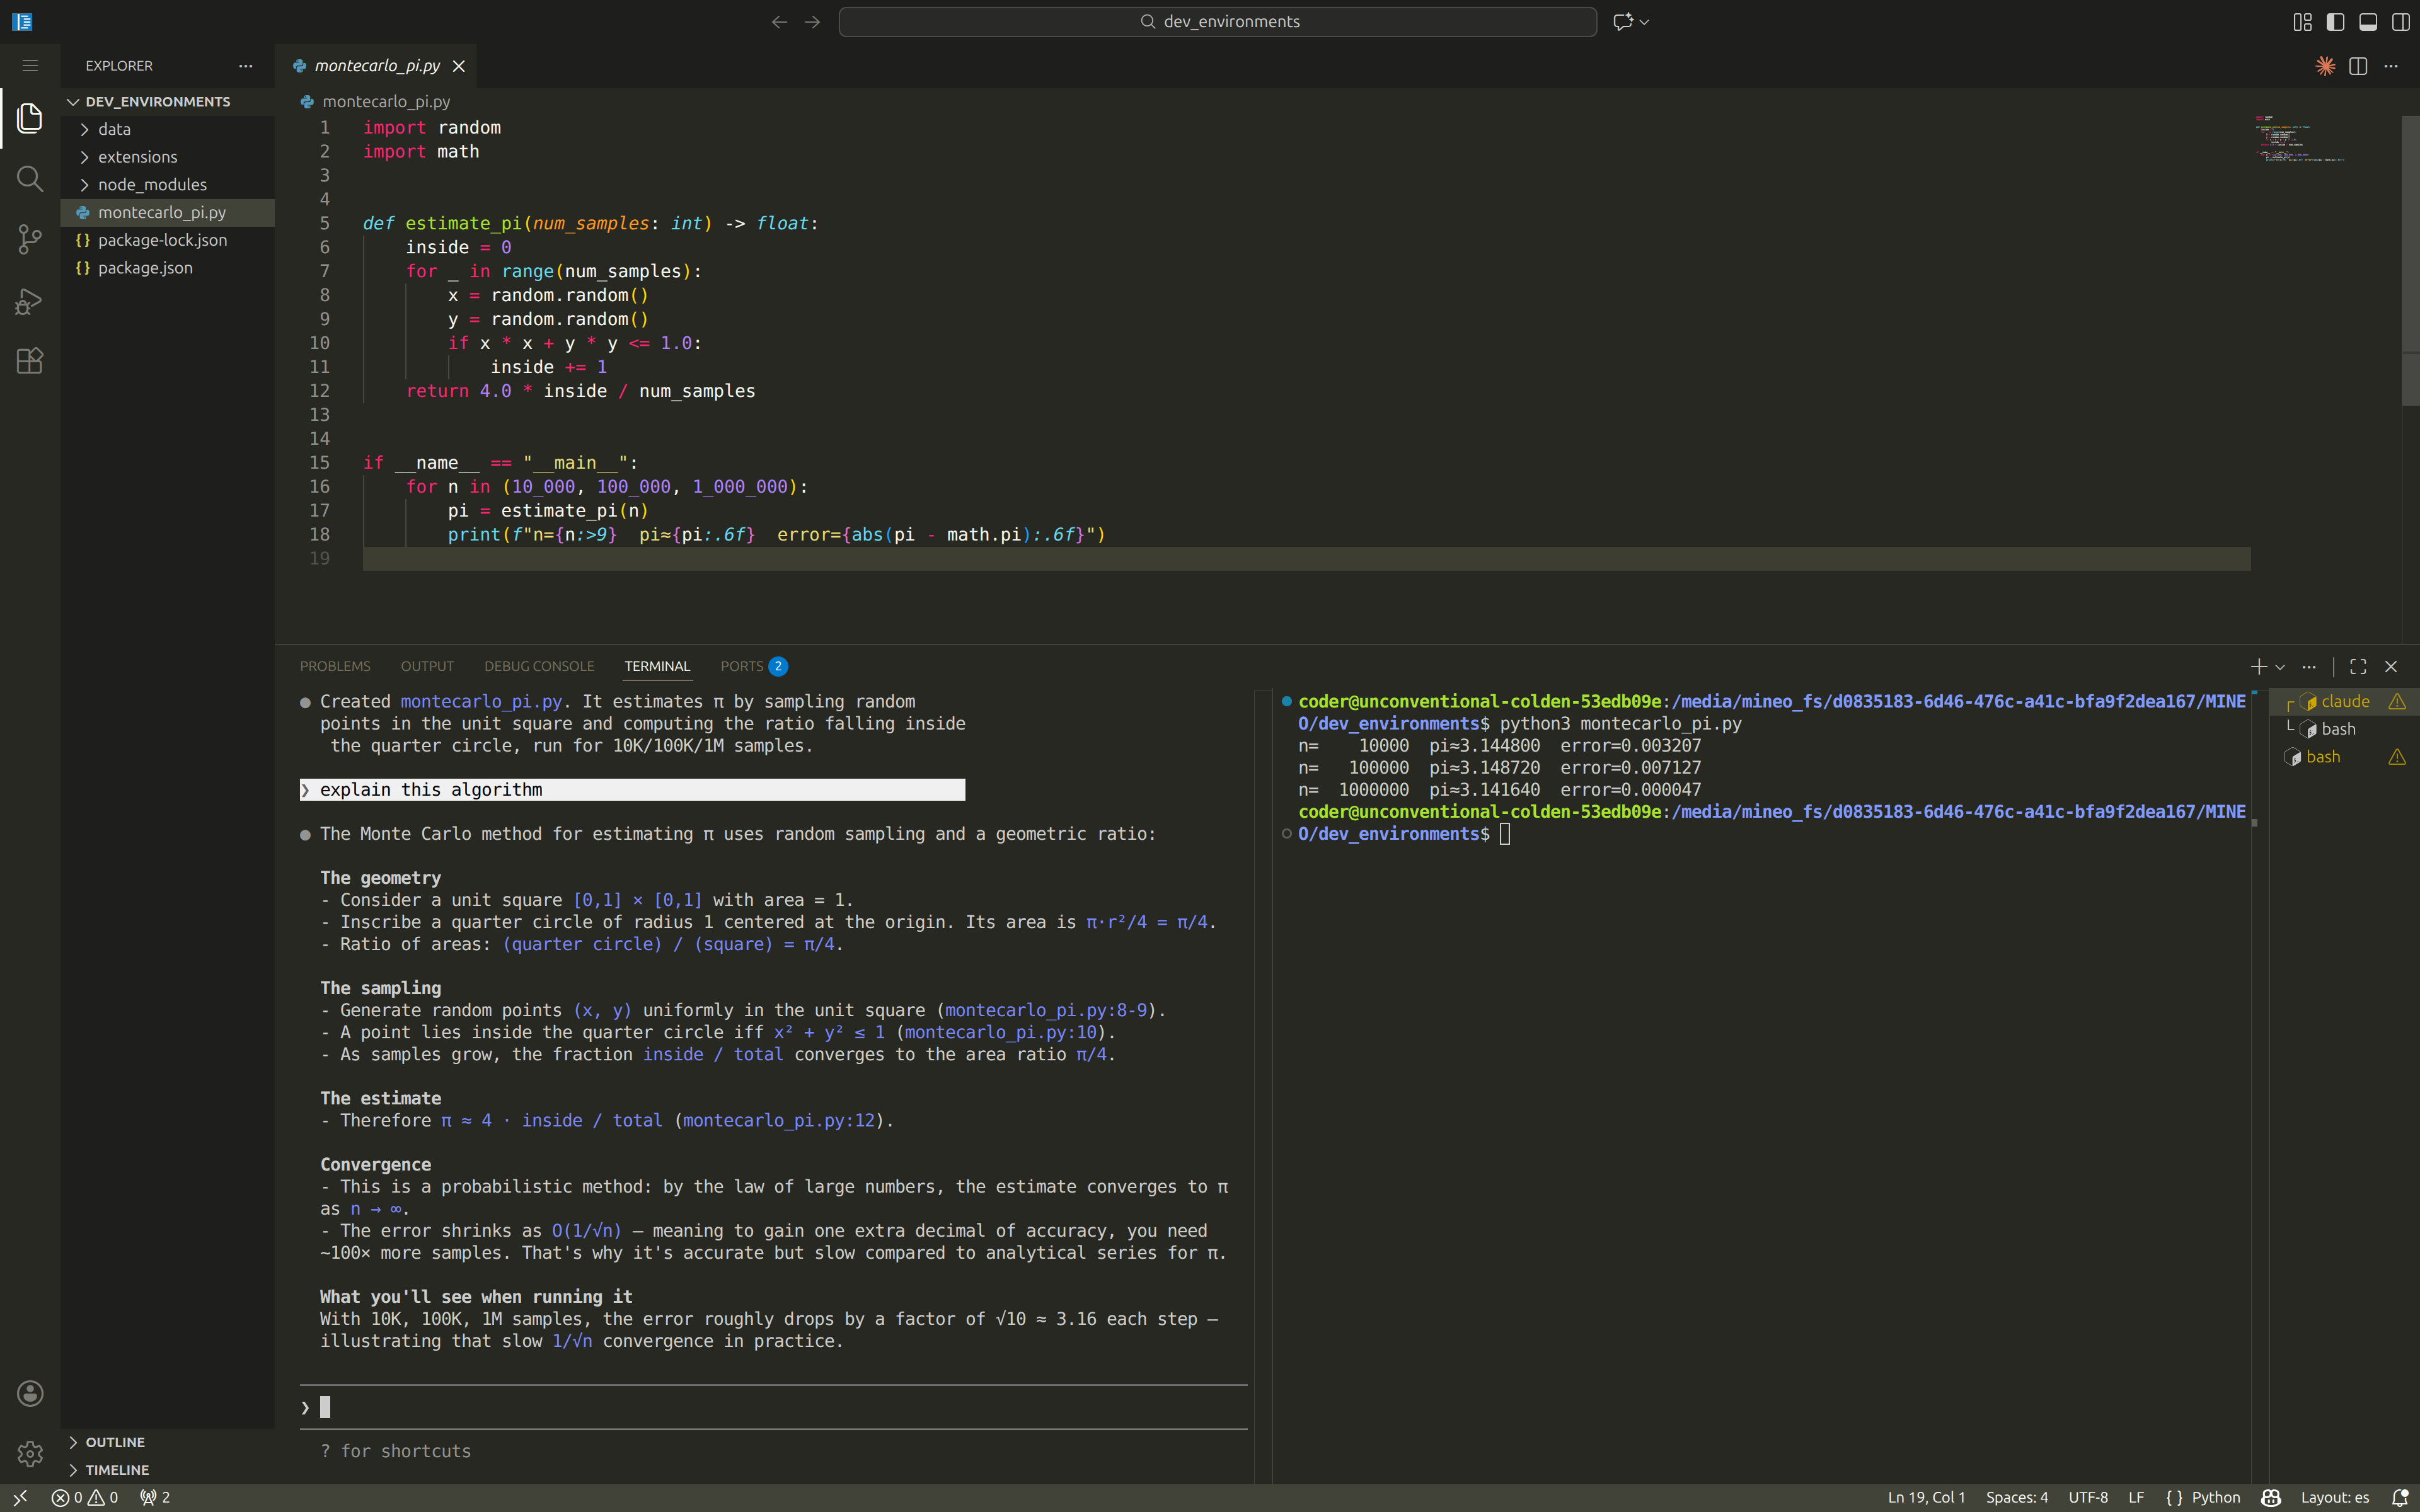Maximize the panel with the fullscreen button
The width and height of the screenshot is (2420, 1512).
2357,666
